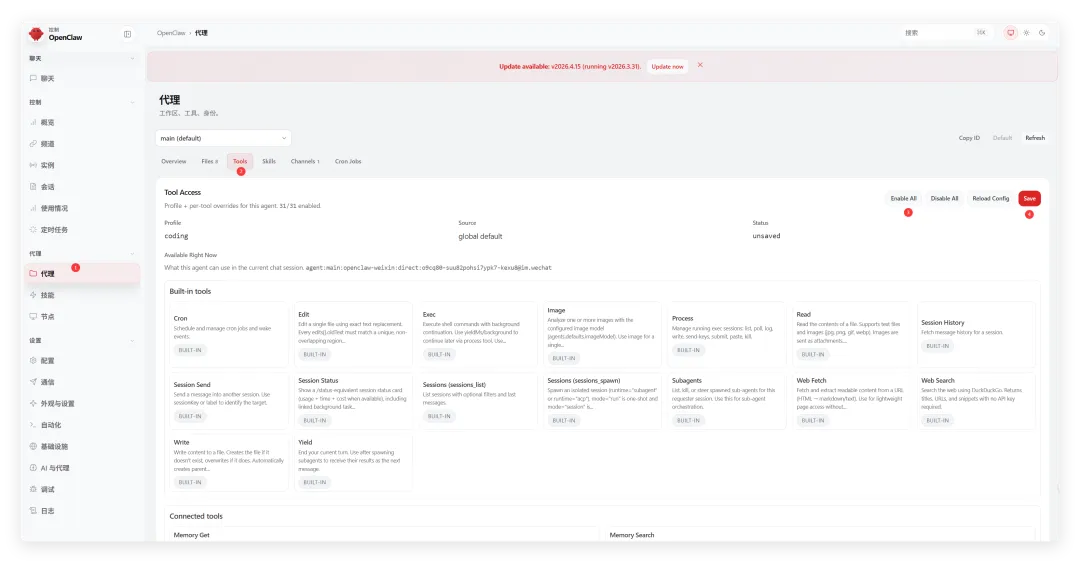Click the Default button
The height and width of the screenshot is (562, 1080).
(x=1002, y=138)
